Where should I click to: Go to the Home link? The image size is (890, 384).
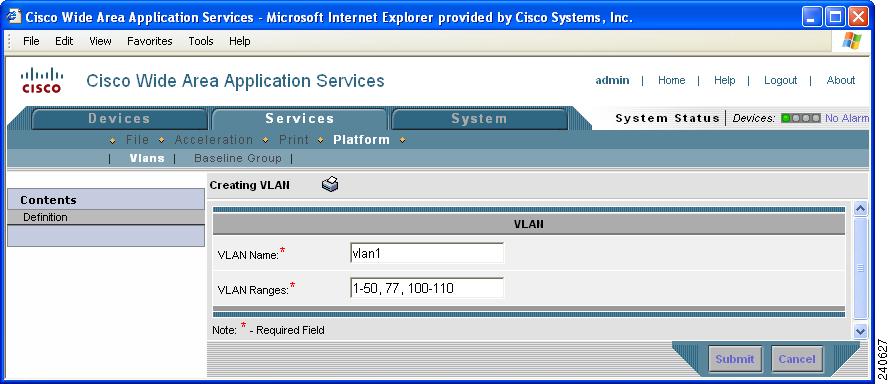click(x=671, y=81)
